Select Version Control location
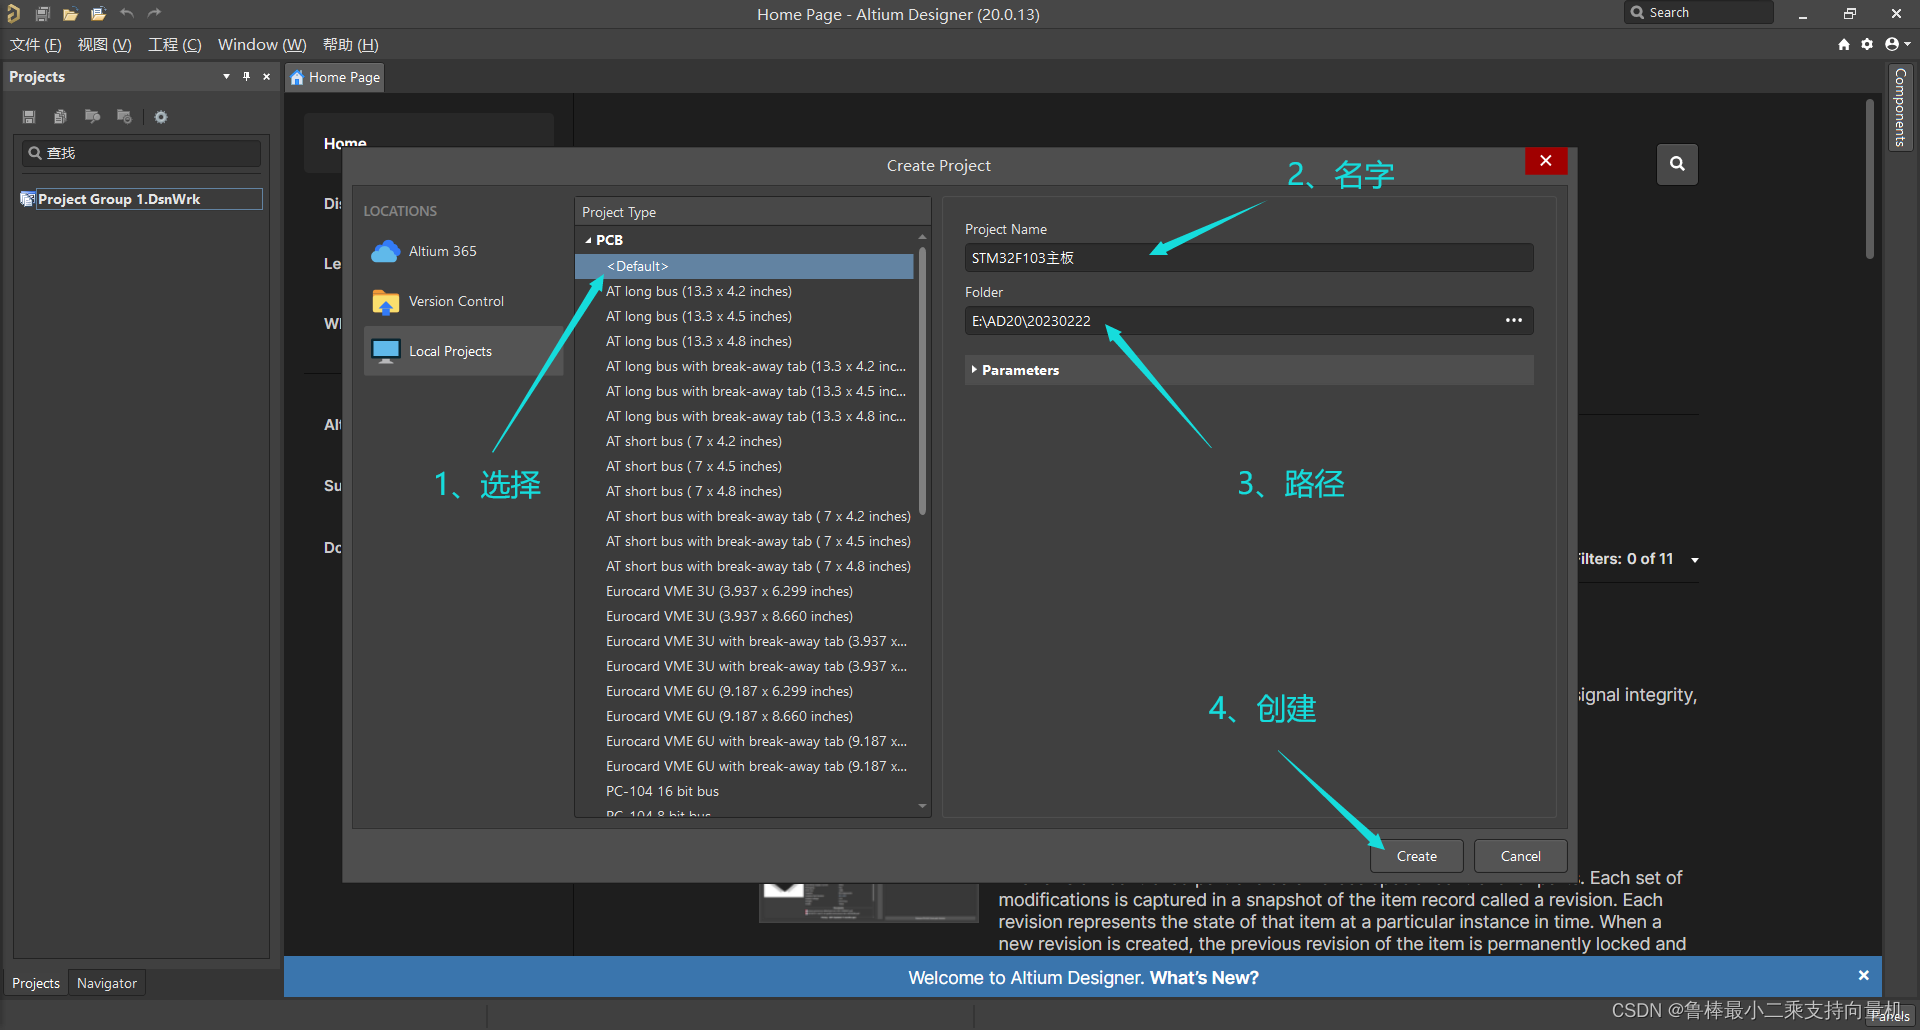1920x1030 pixels. click(464, 301)
